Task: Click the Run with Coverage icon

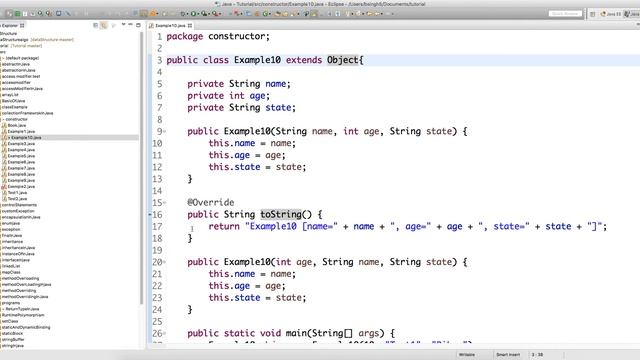Action: click(x=204, y=13)
